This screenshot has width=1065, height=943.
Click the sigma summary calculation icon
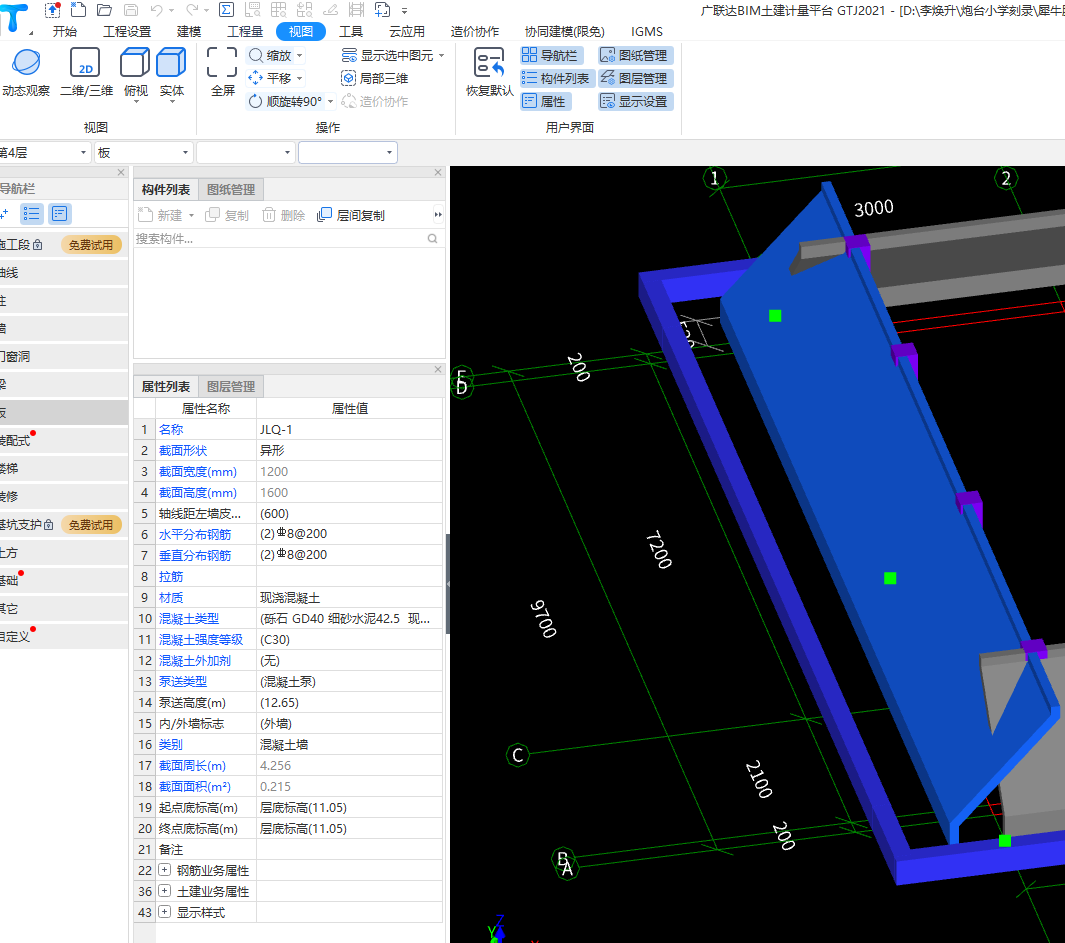[x=226, y=10]
